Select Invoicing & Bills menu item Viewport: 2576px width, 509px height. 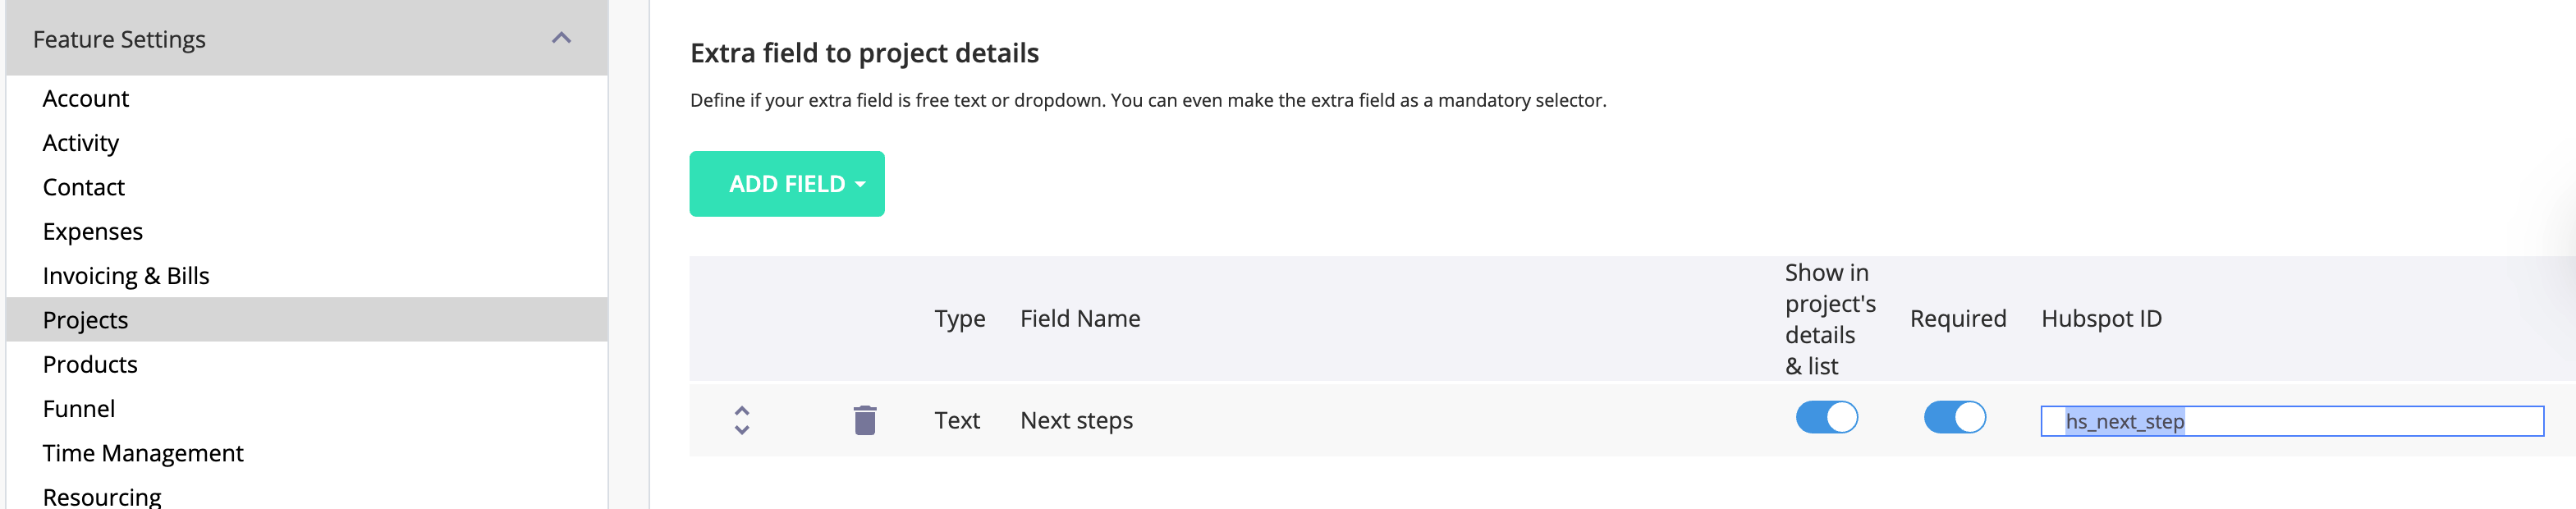[126, 276]
